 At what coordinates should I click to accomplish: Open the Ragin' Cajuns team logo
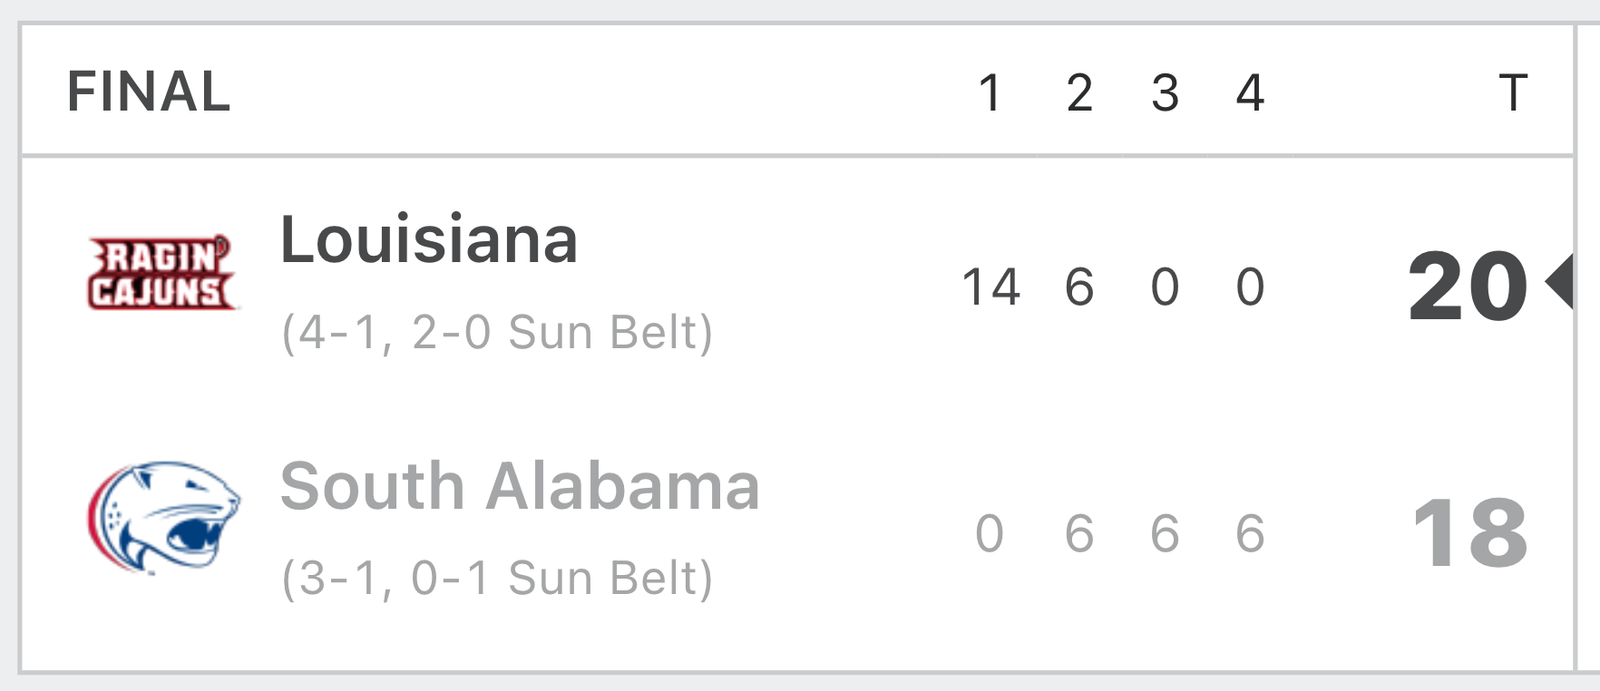point(162,273)
